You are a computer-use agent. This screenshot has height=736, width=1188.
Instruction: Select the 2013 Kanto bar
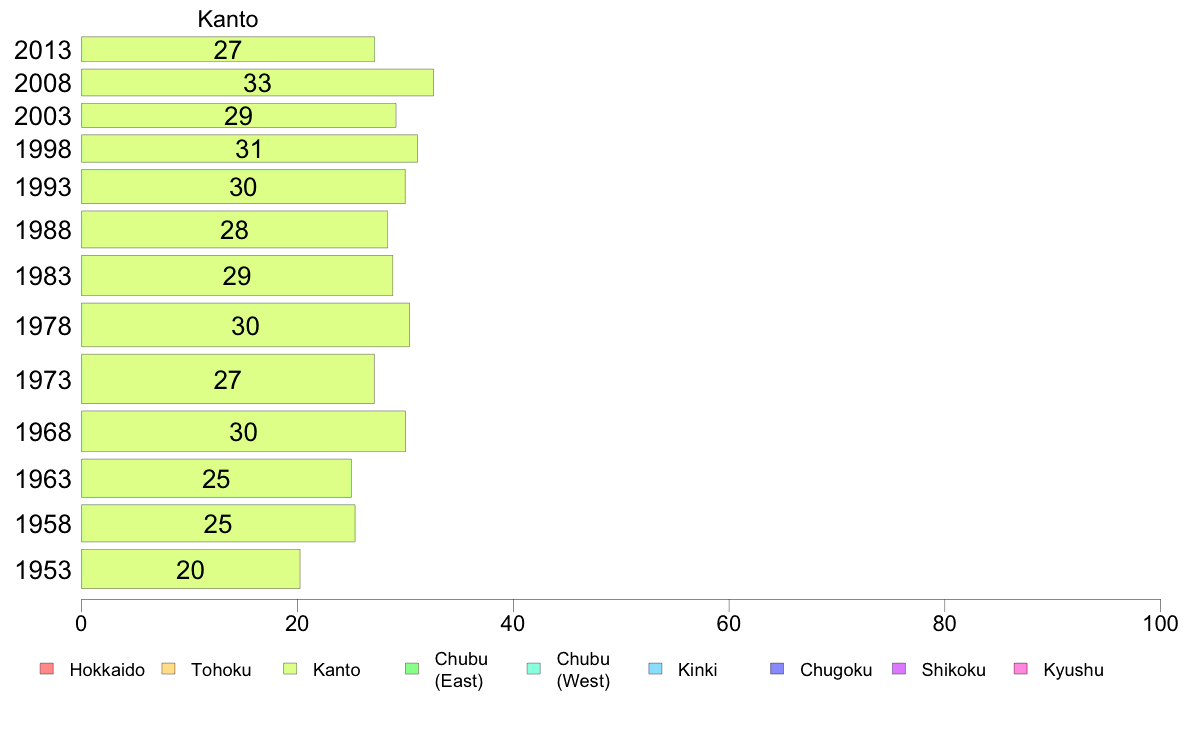click(x=228, y=49)
